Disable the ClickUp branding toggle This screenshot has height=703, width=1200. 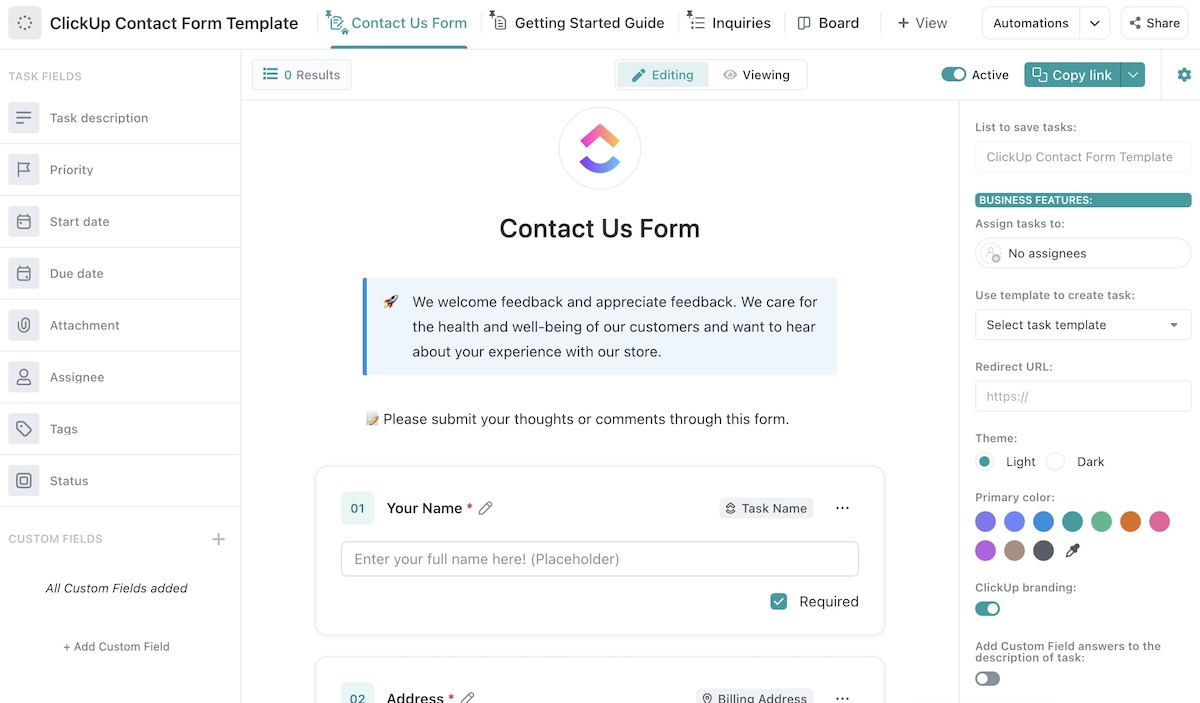pyautogui.click(x=987, y=608)
